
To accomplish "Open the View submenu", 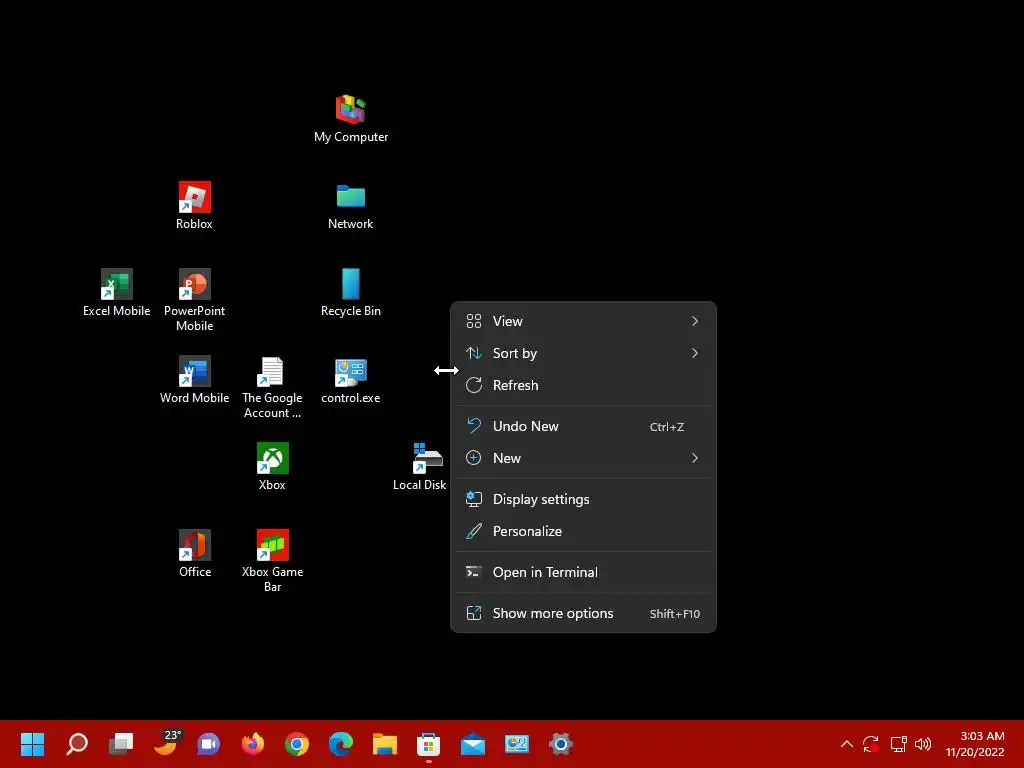I will 583,321.
